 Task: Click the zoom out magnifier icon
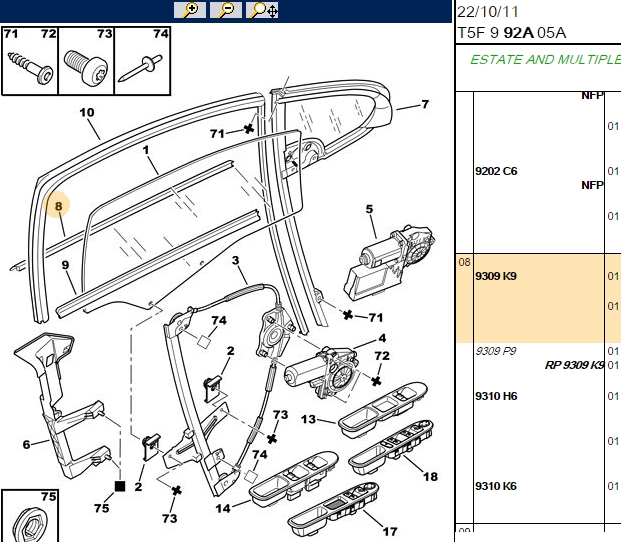(x=226, y=10)
